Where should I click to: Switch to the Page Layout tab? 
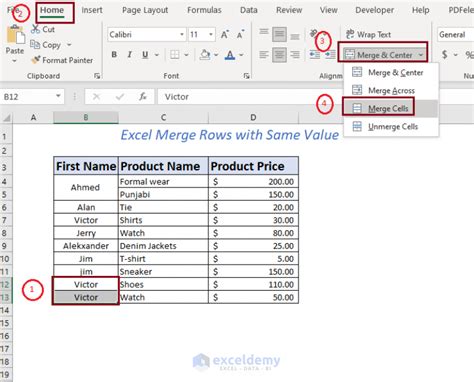(145, 10)
